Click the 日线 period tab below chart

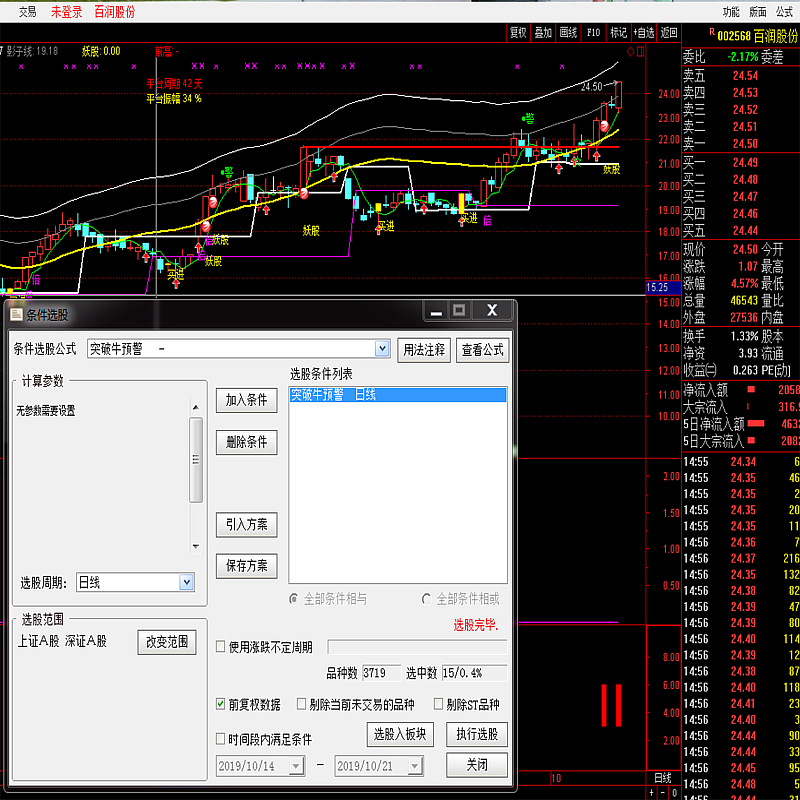point(663,778)
